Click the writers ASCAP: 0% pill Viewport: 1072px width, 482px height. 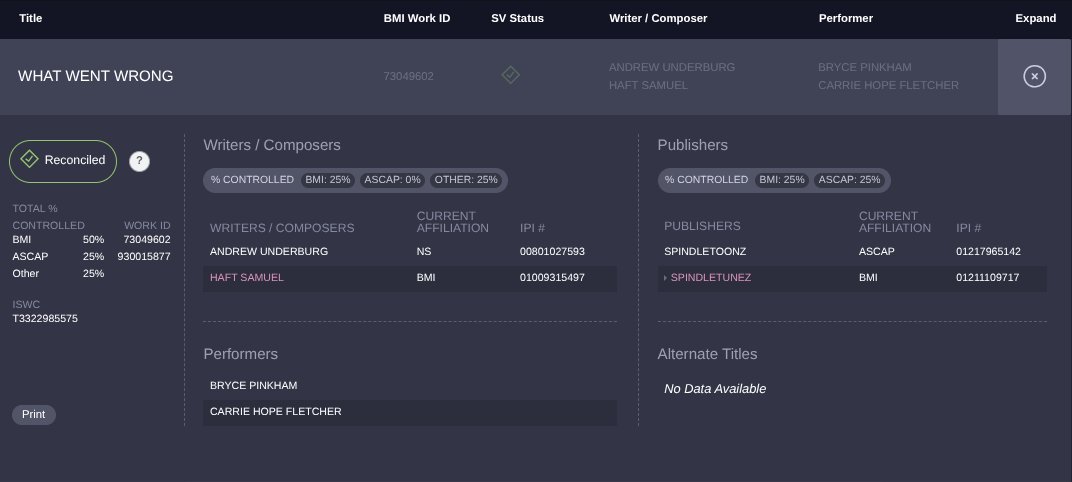tap(392, 180)
